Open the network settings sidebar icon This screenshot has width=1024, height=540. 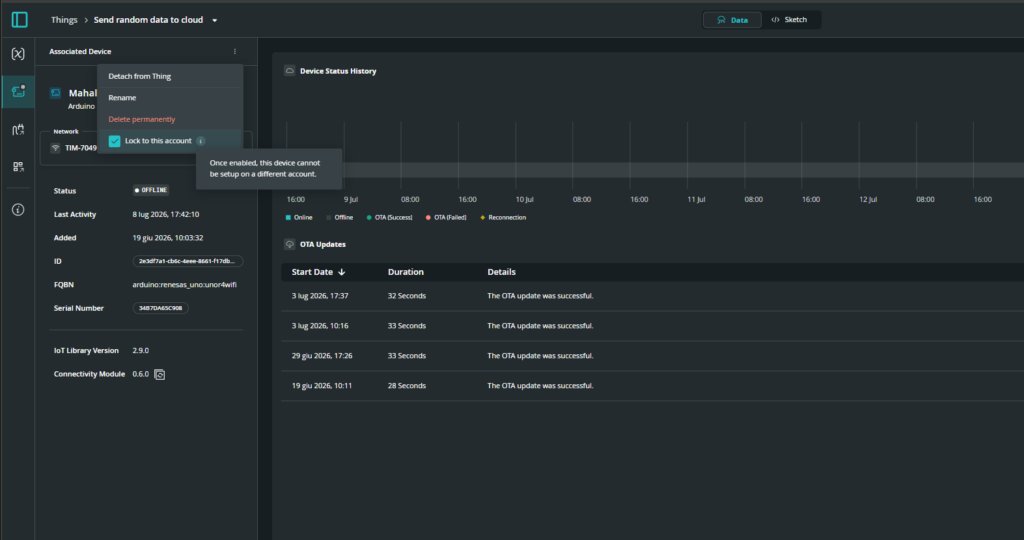point(18,129)
